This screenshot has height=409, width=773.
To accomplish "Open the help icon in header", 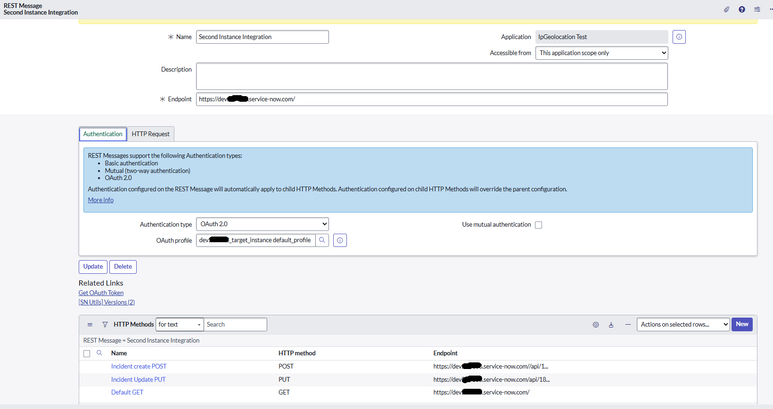I will 742,9.
